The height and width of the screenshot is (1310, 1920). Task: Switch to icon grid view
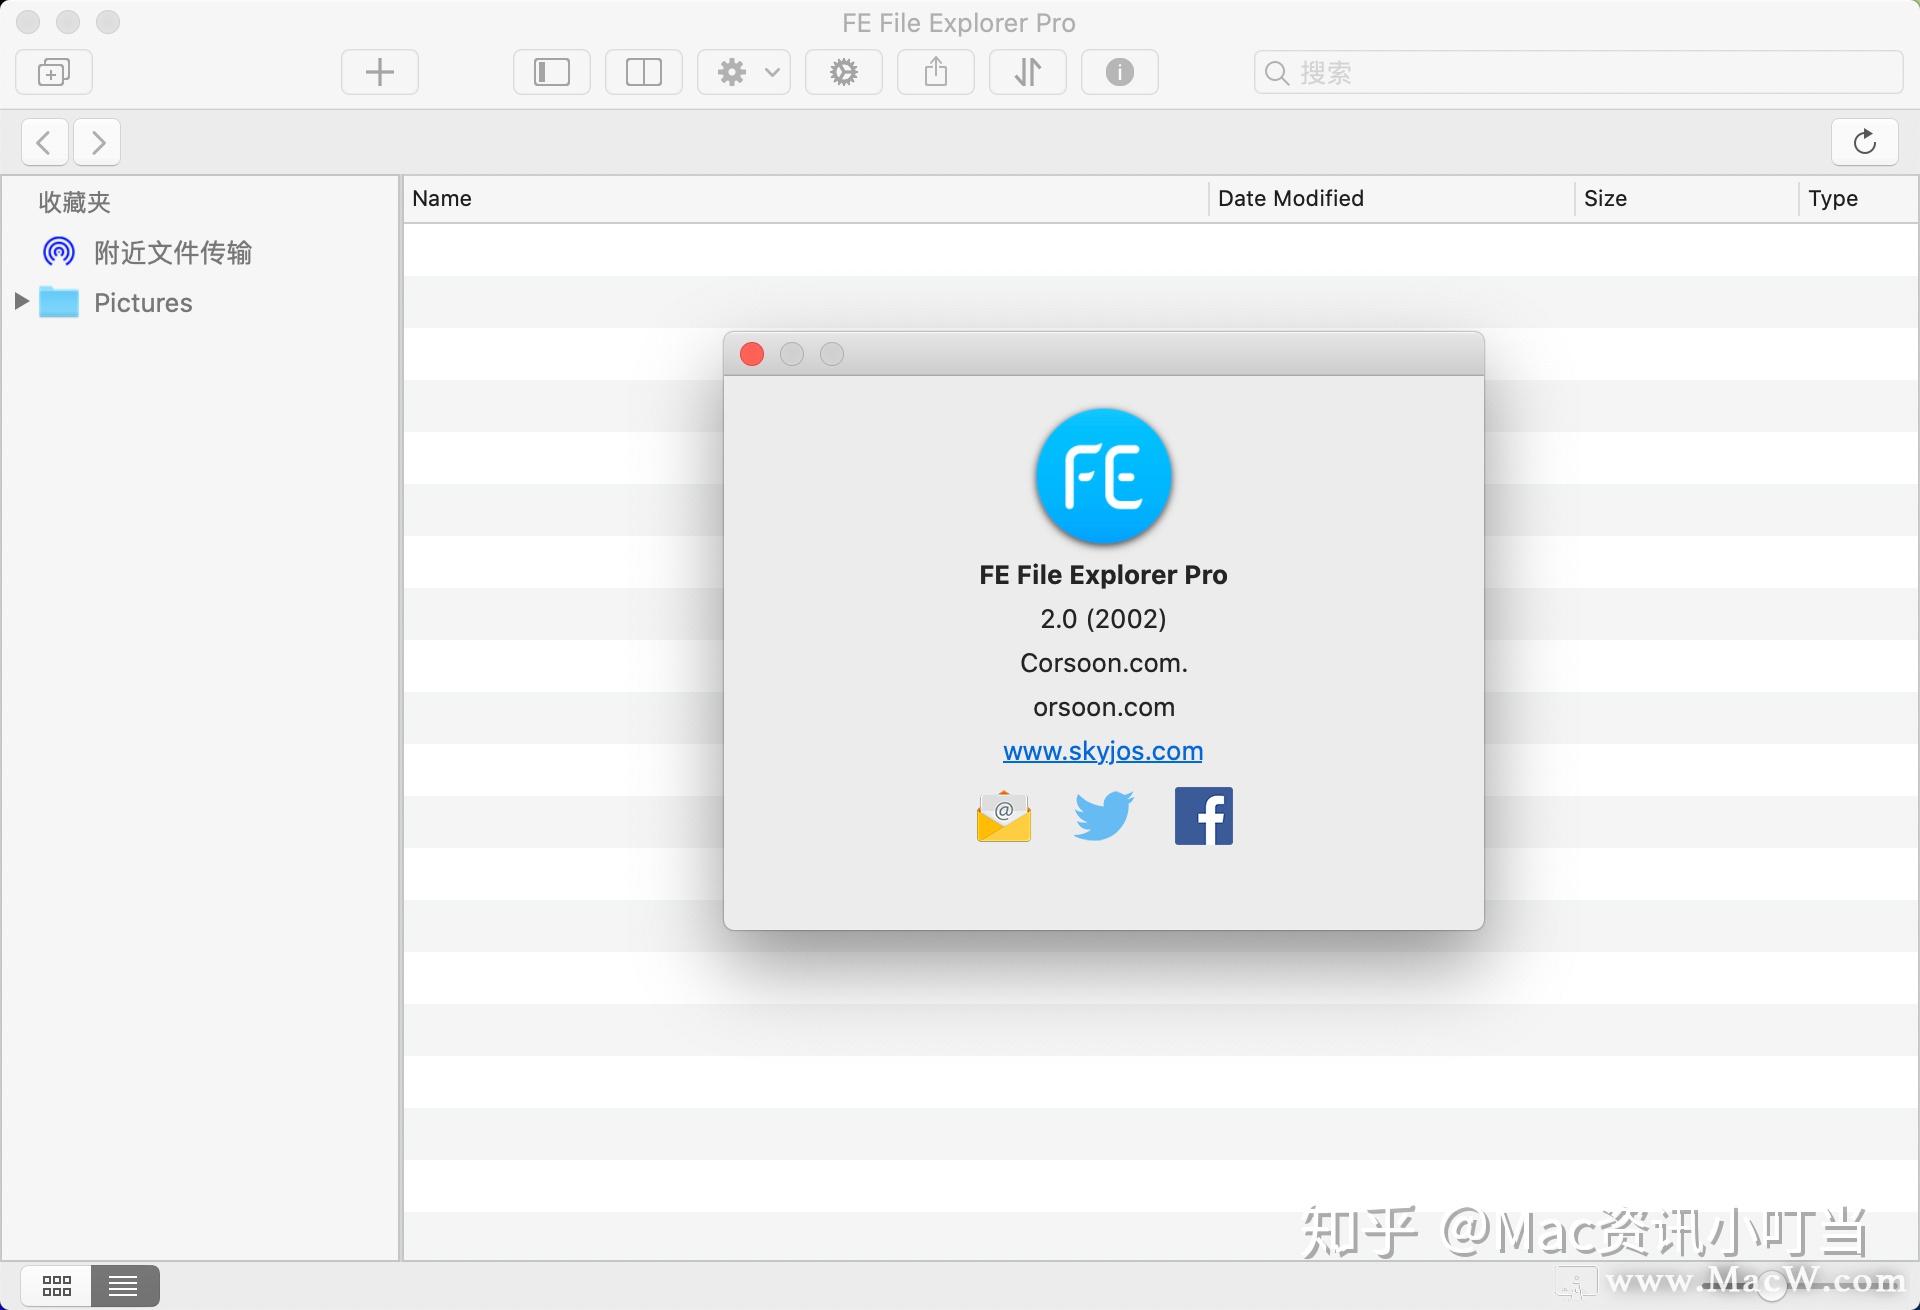click(57, 1285)
